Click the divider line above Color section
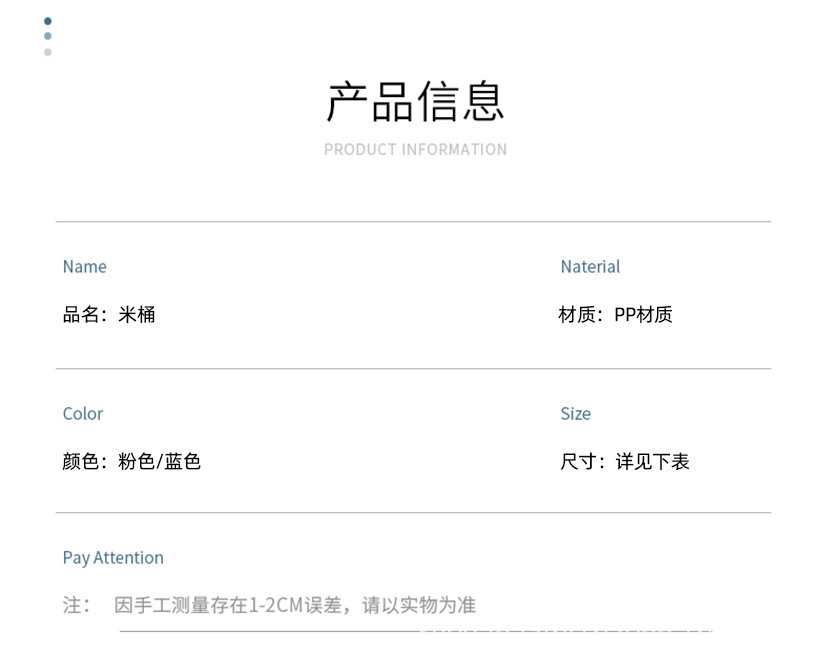 click(x=415, y=368)
